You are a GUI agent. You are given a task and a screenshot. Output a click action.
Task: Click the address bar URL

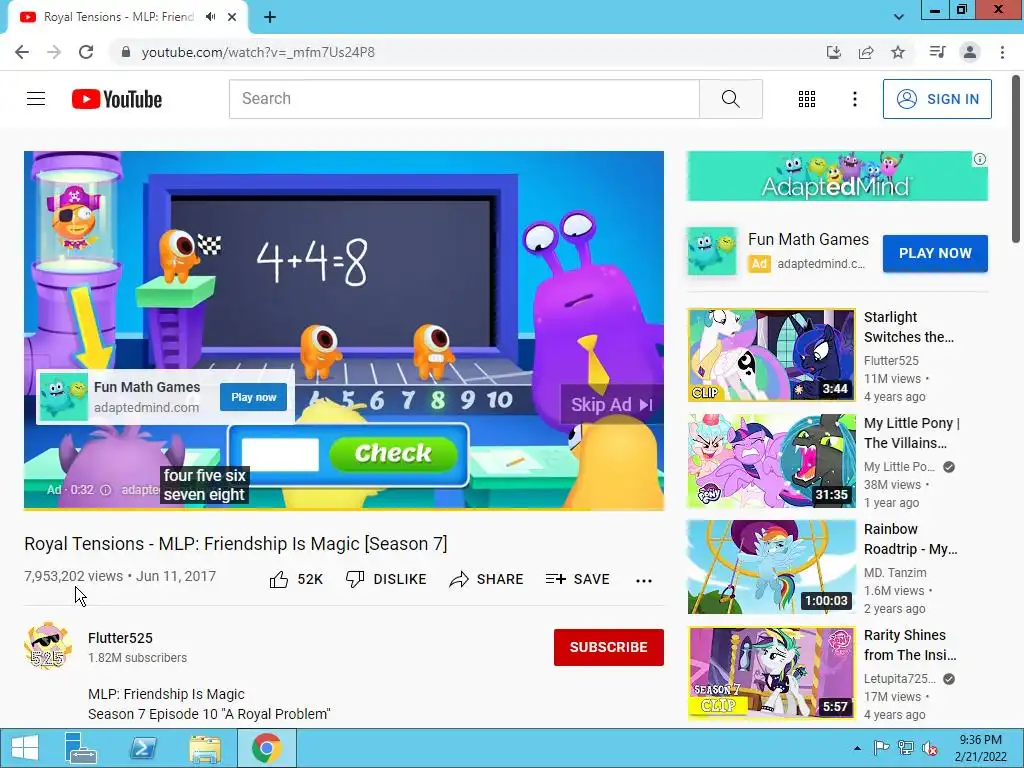(258, 52)
